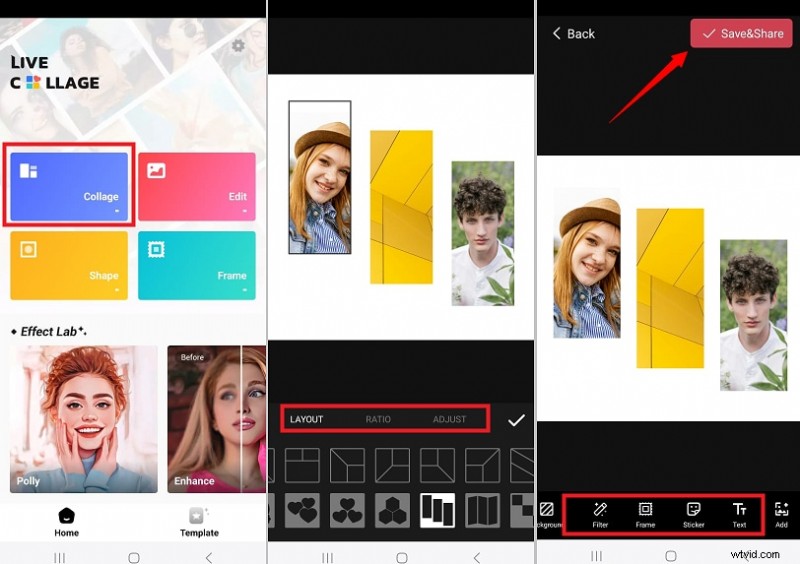
Task: Tap Android home button on layout screen
Action: coord(402,558)
